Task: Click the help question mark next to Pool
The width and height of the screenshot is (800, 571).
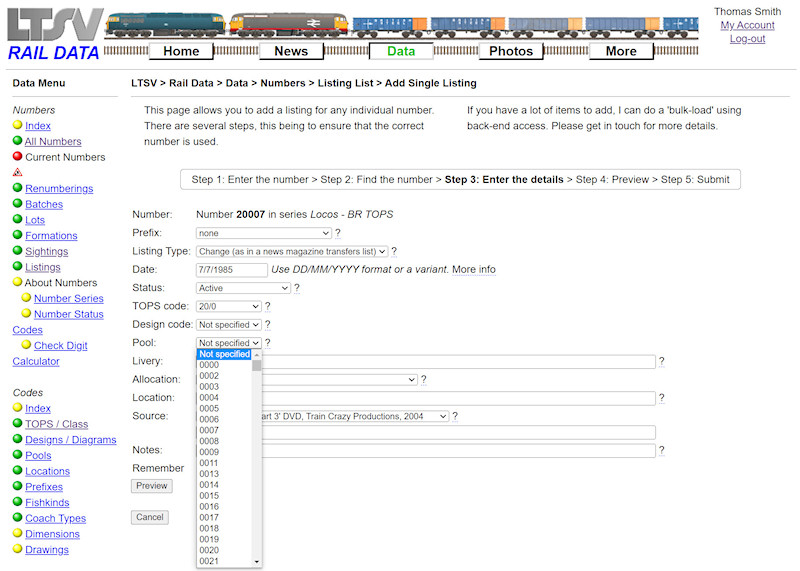Action: [268, 343]
